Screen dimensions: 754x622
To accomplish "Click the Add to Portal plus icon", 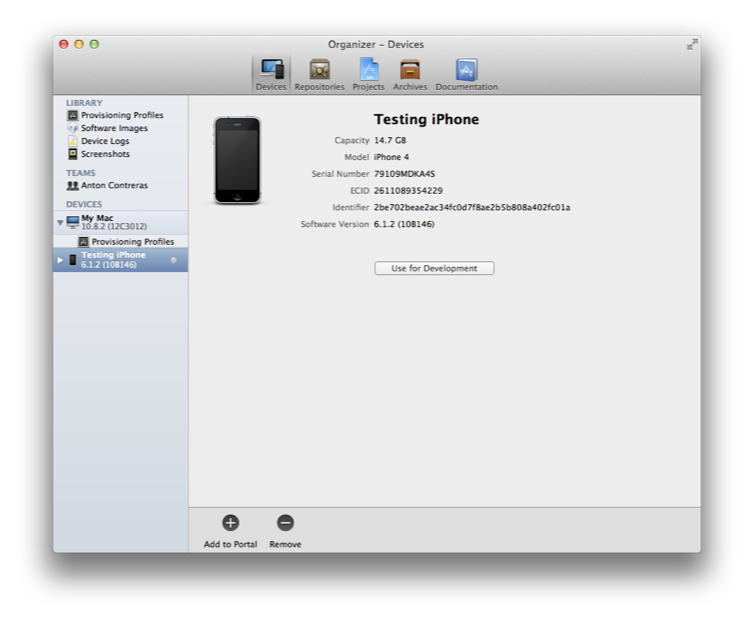I will point(230,523).
